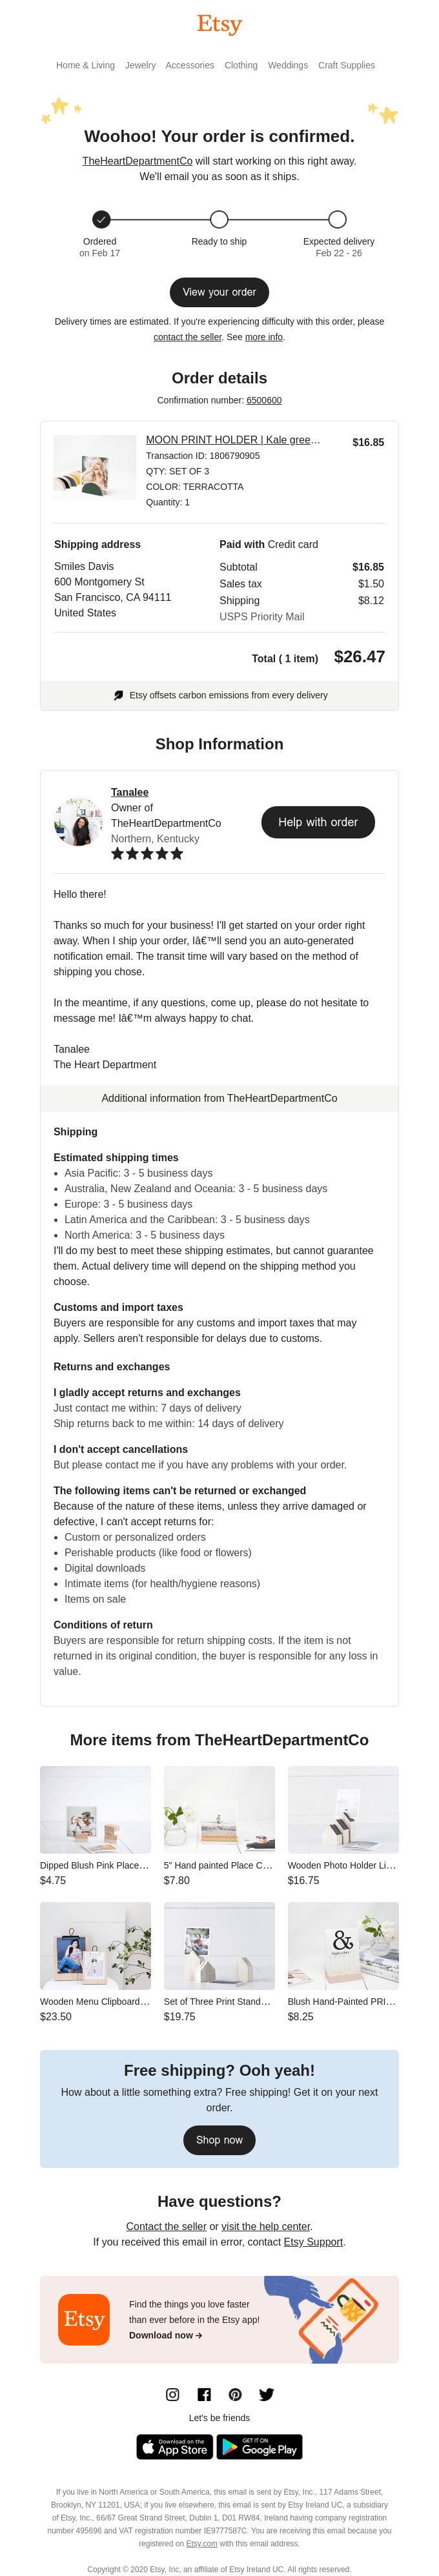Click the Google Play badge

(x=259, y=2447)
